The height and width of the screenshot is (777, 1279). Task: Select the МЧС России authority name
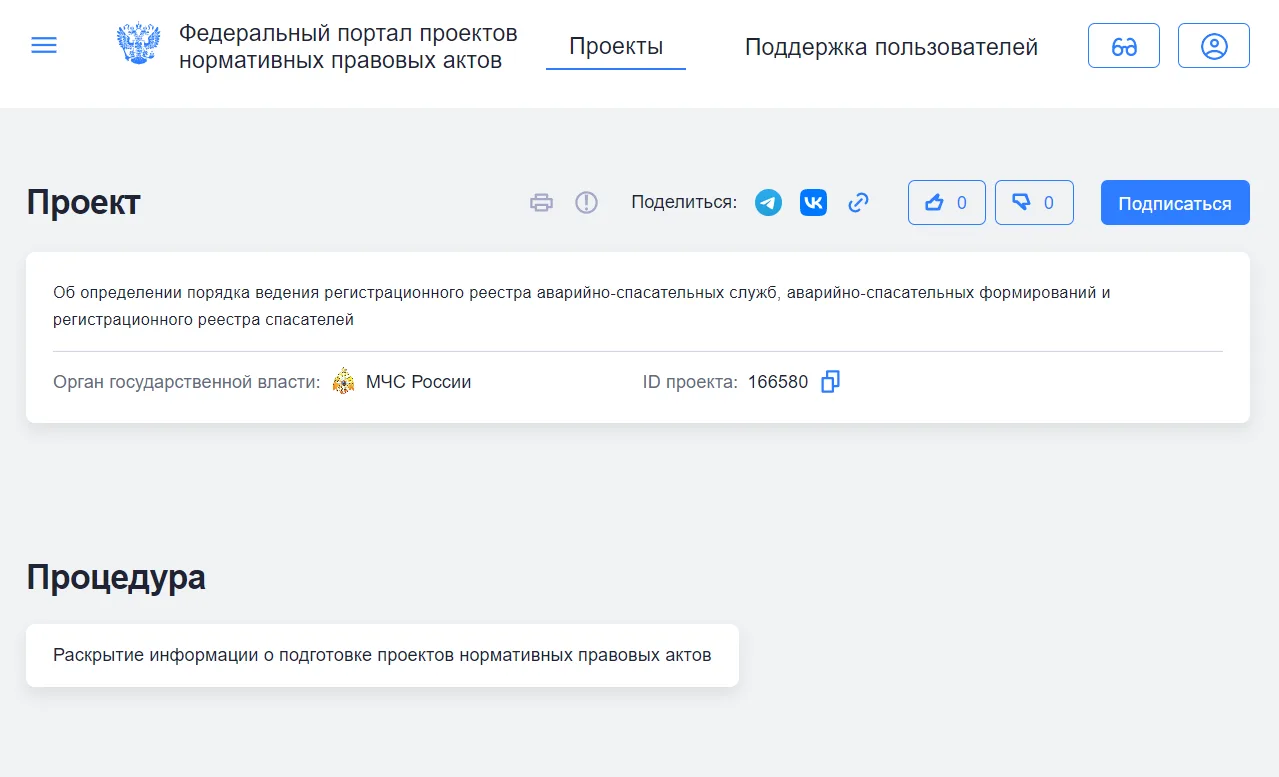tap(418, 382)
